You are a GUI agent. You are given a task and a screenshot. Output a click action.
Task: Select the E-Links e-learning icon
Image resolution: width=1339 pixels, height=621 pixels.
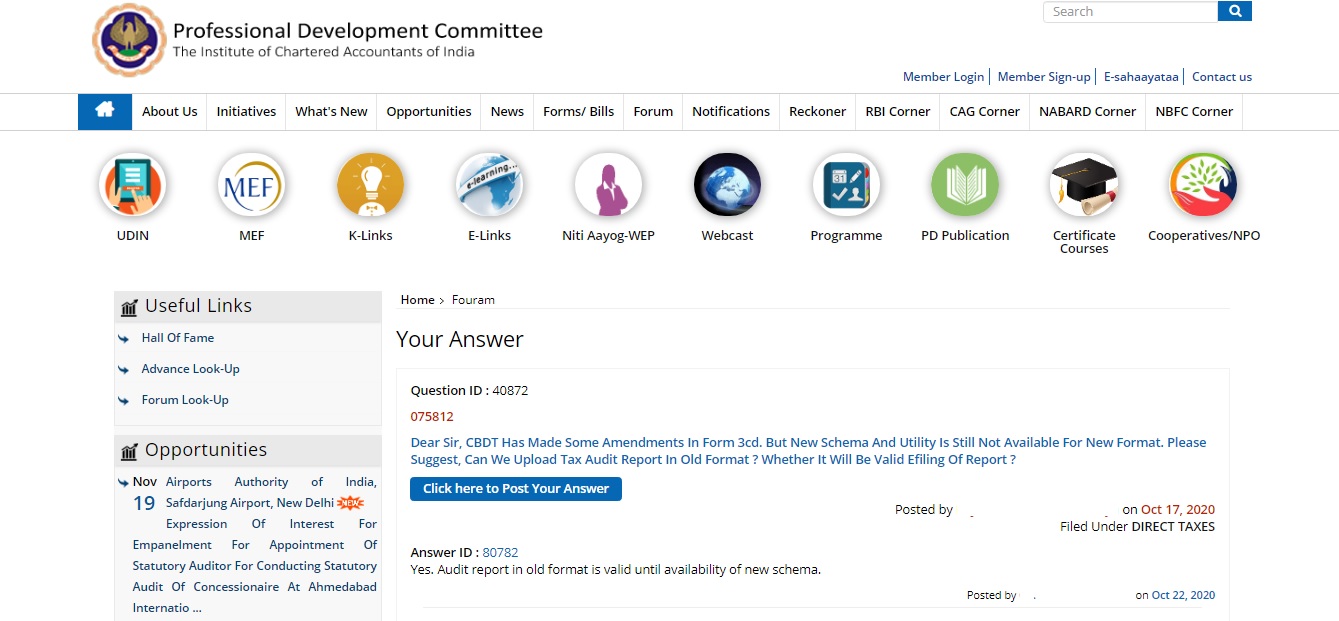point(489,186)
